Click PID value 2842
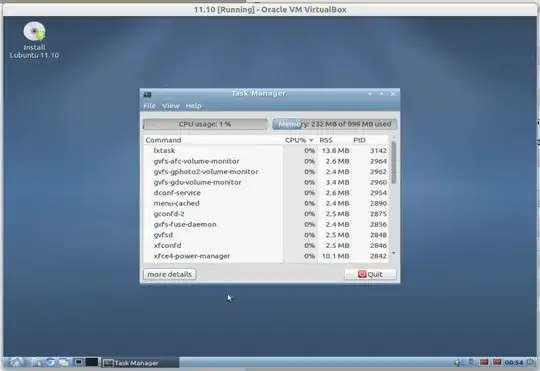The image size is (540, 371). click(x=378, y=256)
